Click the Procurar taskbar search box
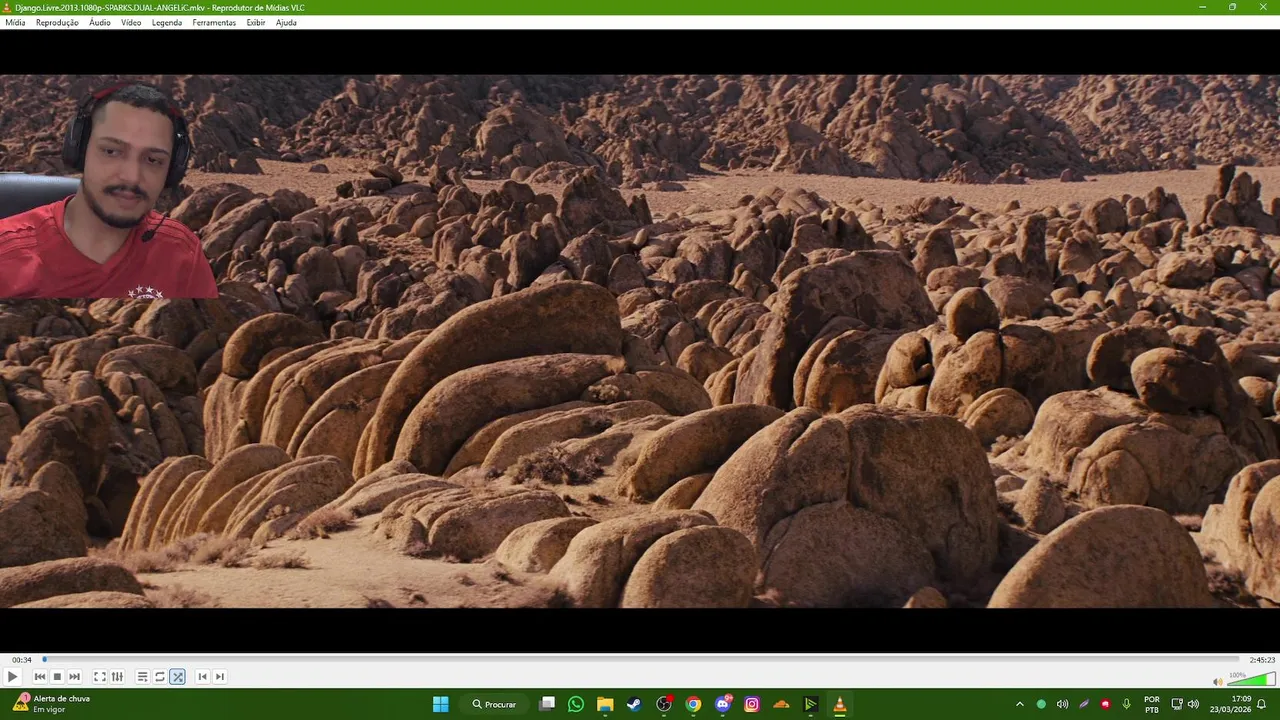The height and width of the screenshot is (720, 1280). [495, 704]
